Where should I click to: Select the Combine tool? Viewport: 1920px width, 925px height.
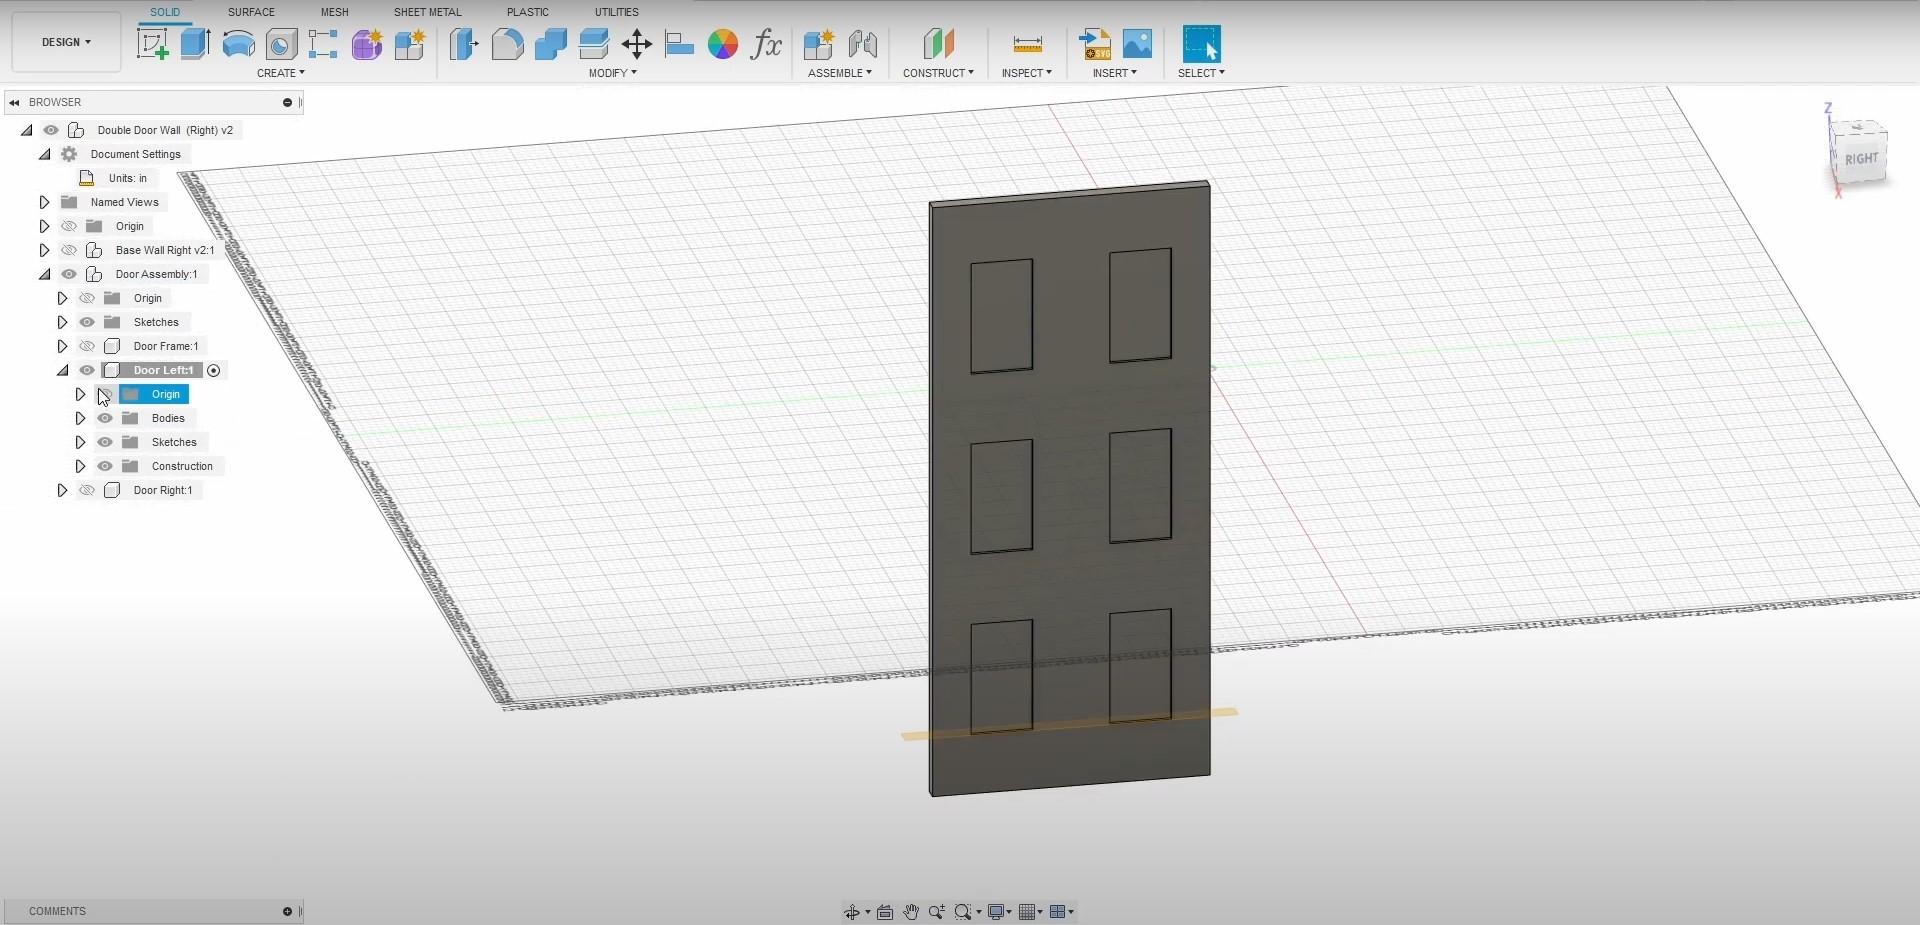point(550,44)
